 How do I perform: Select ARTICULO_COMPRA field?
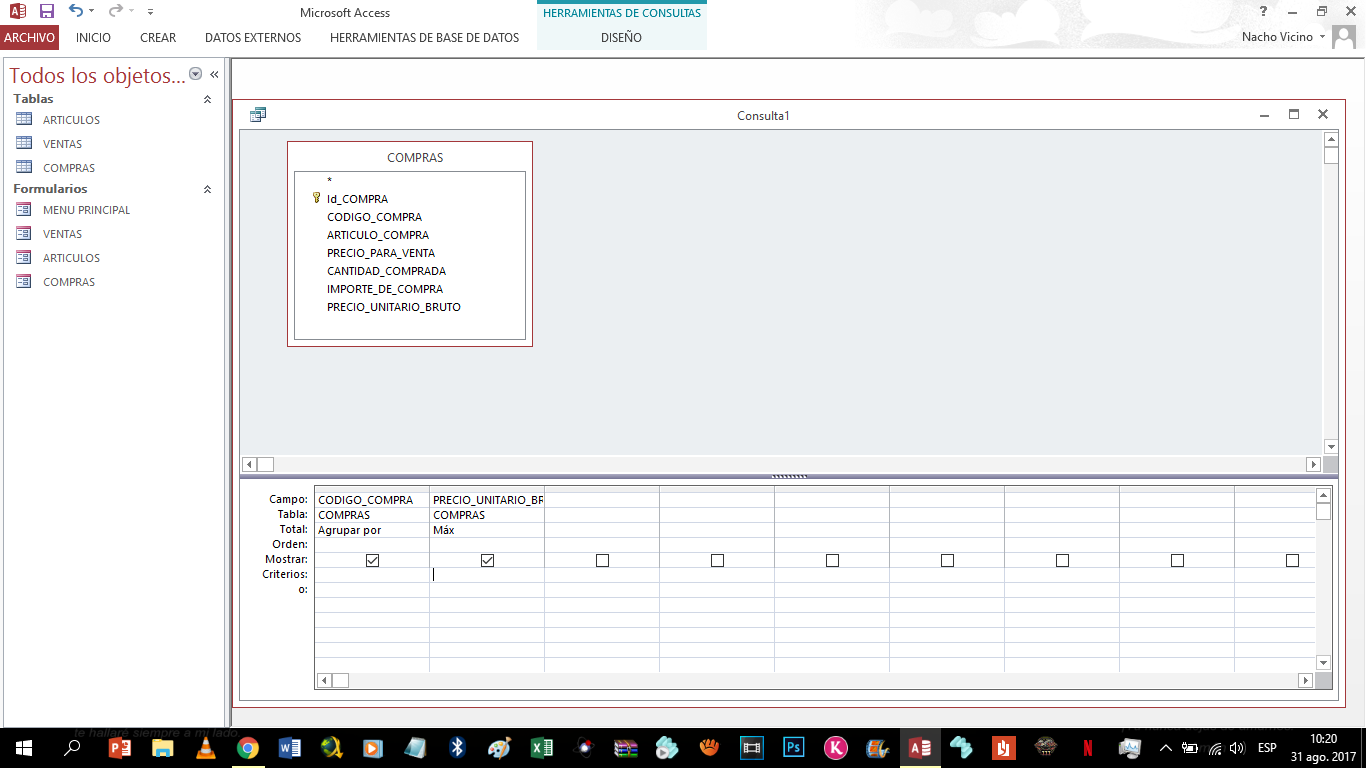pyautogui.click(x=378, y=235)
